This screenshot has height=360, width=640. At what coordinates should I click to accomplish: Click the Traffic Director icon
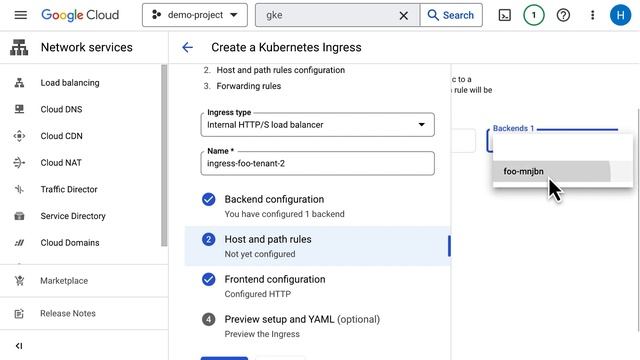click(x=19, y=189)
